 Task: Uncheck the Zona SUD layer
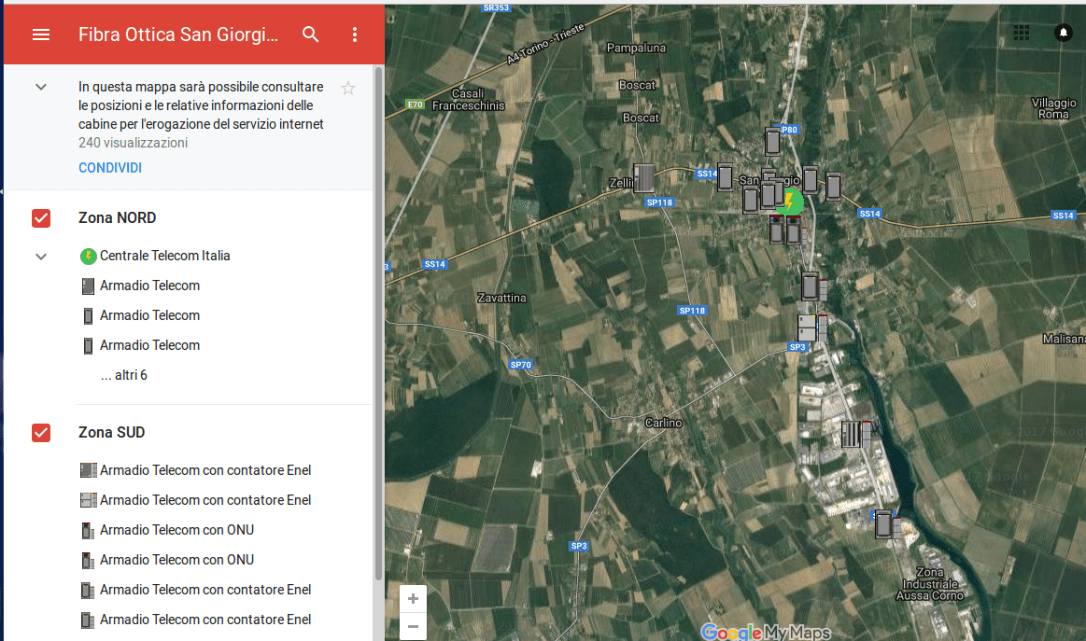41,433
